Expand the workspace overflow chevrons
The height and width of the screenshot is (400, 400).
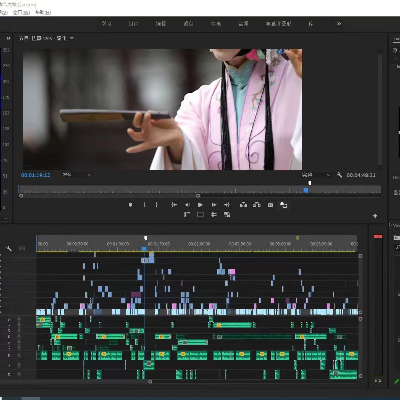(x=339, y=24)
